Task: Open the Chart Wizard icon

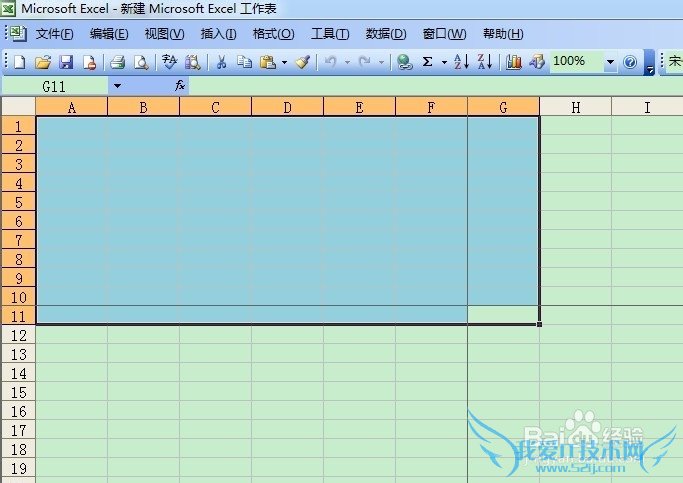Action: pos(514,62)
